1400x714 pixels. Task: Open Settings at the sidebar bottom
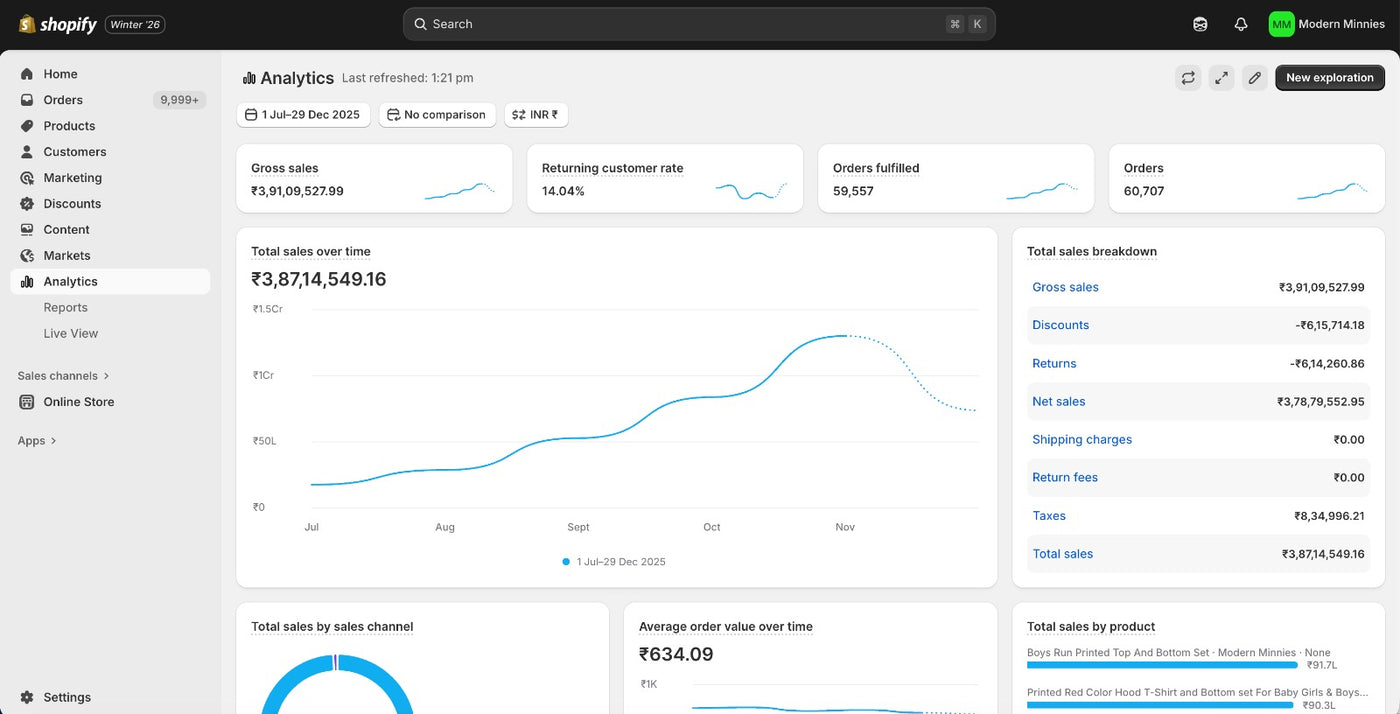110,697
